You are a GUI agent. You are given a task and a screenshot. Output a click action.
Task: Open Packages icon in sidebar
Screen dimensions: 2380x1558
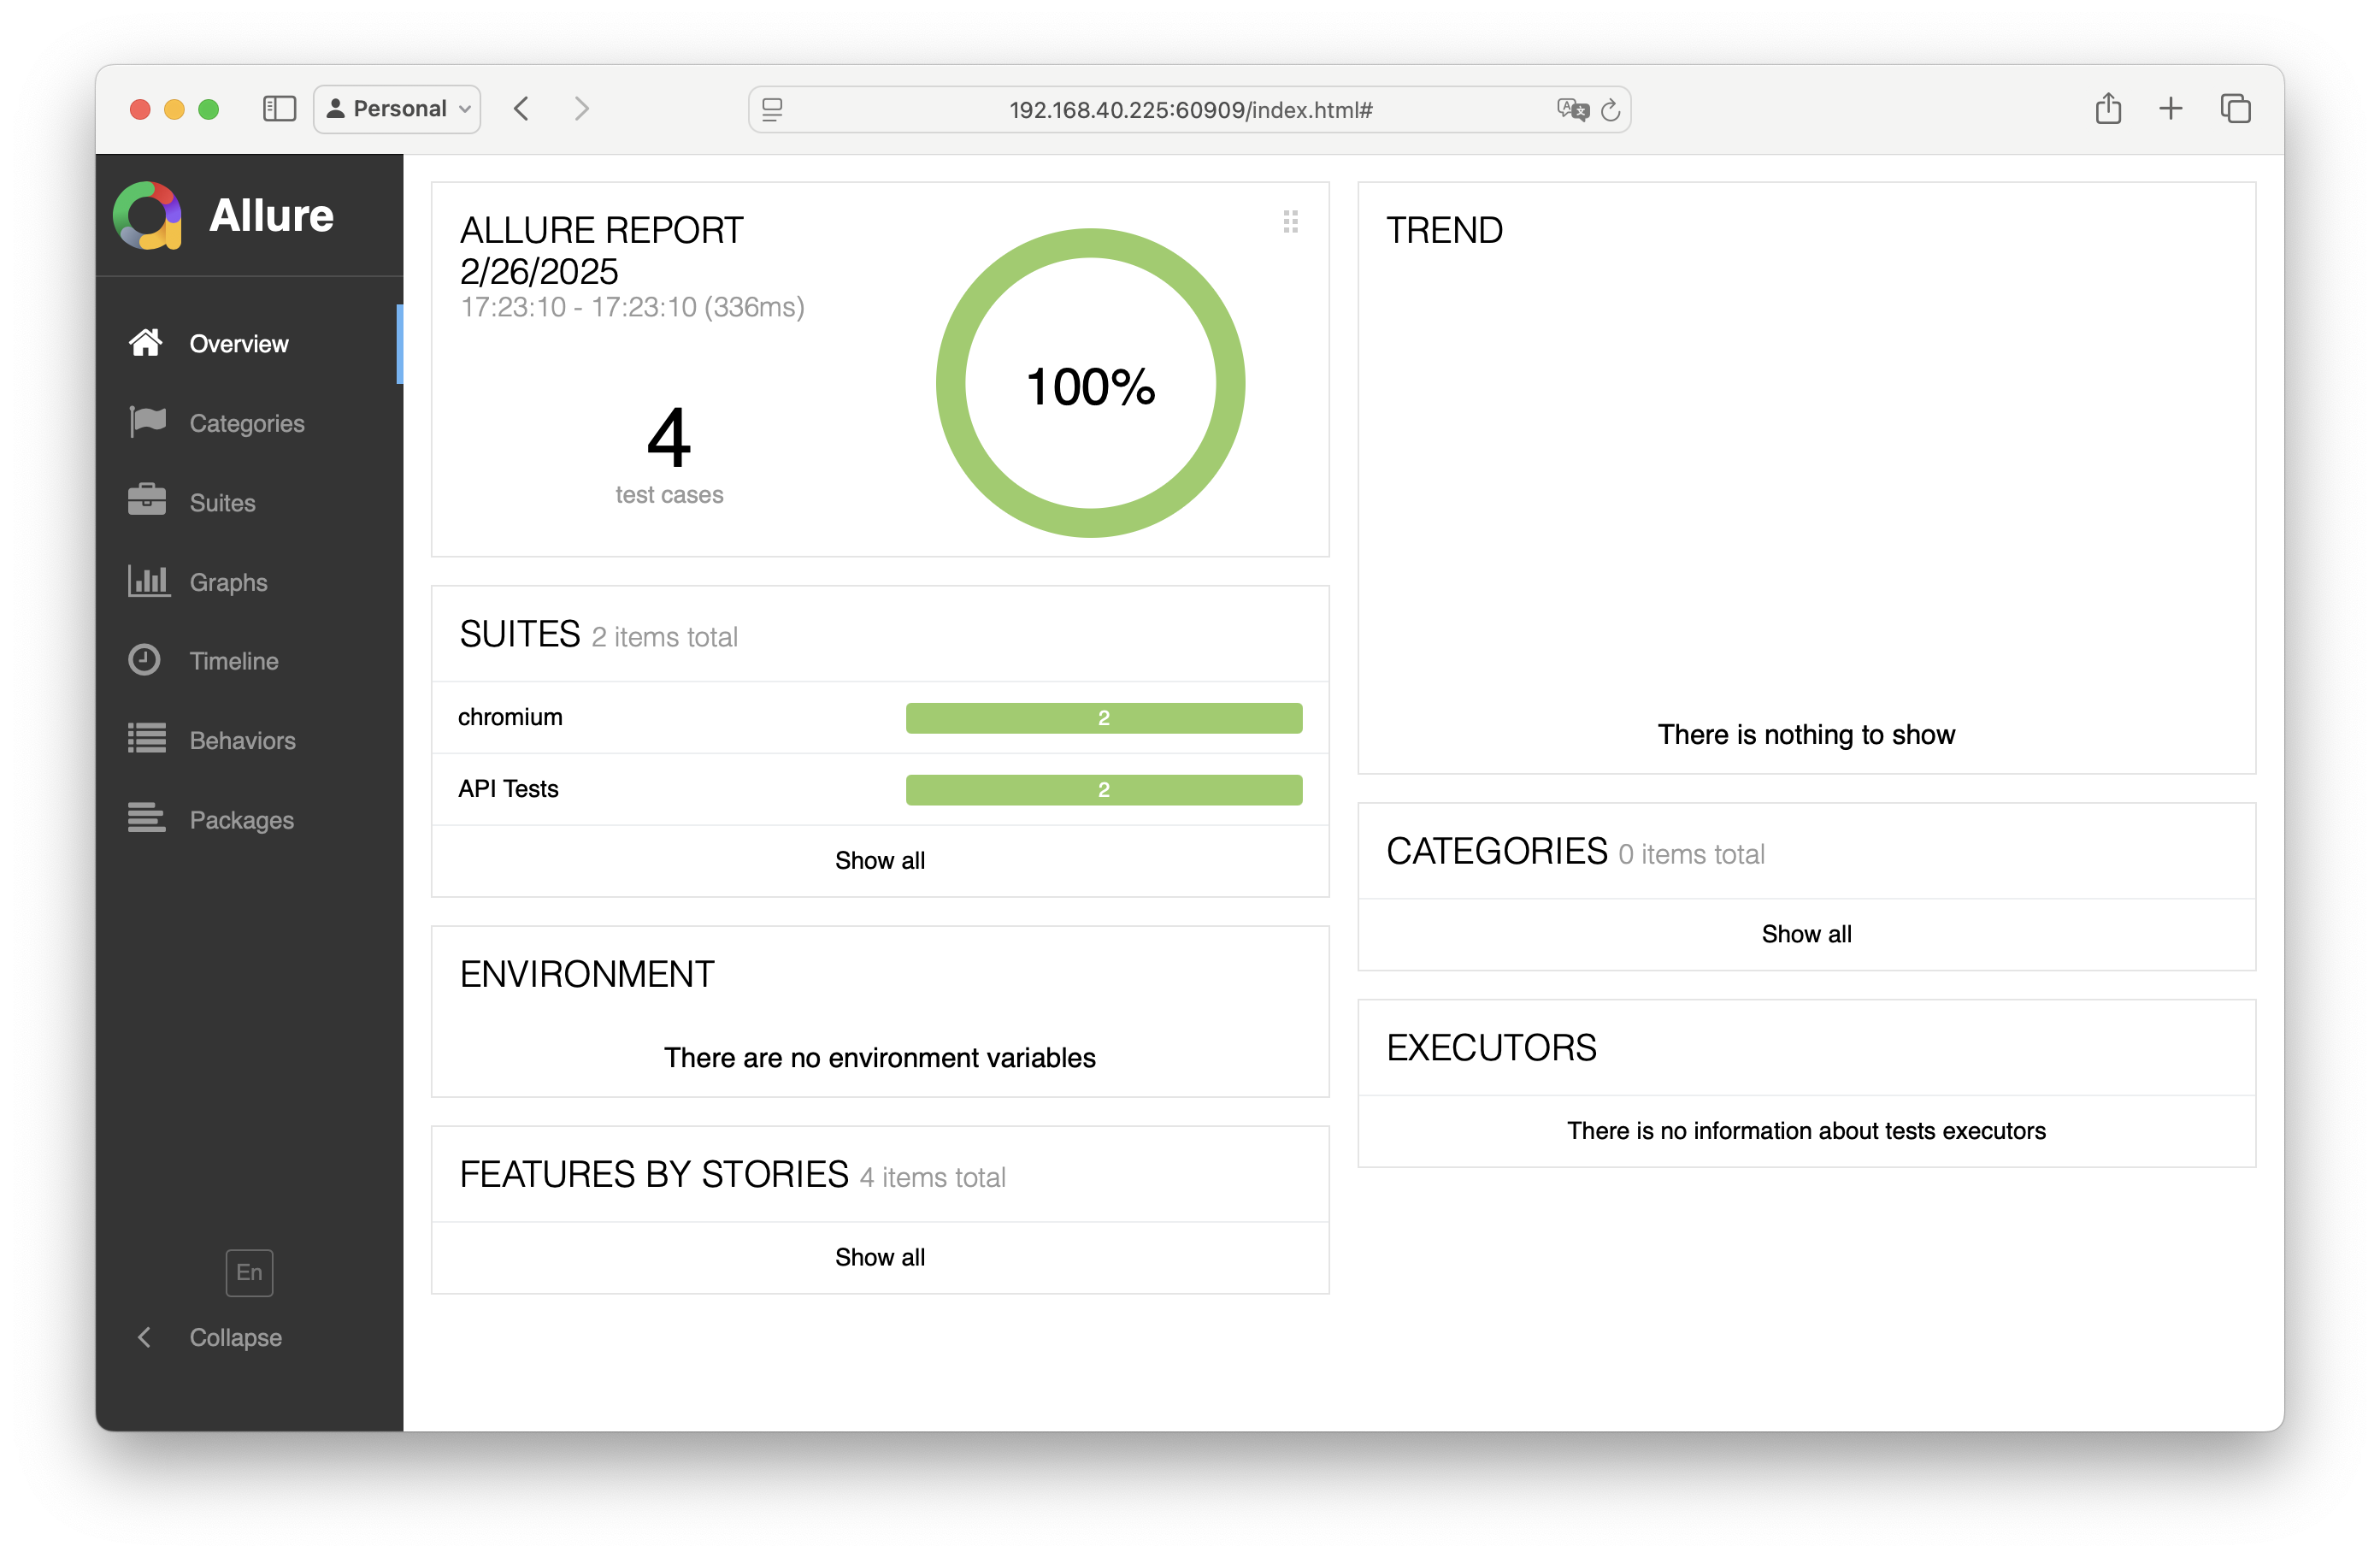coord(147,819)
